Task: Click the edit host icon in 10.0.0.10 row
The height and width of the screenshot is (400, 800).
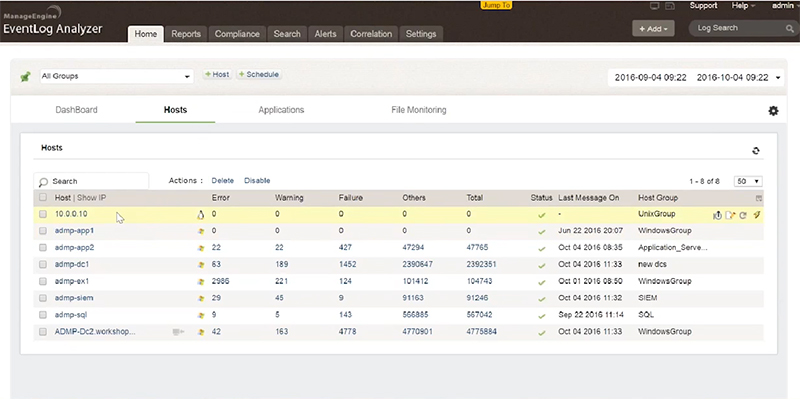Action: pos(730,215)
